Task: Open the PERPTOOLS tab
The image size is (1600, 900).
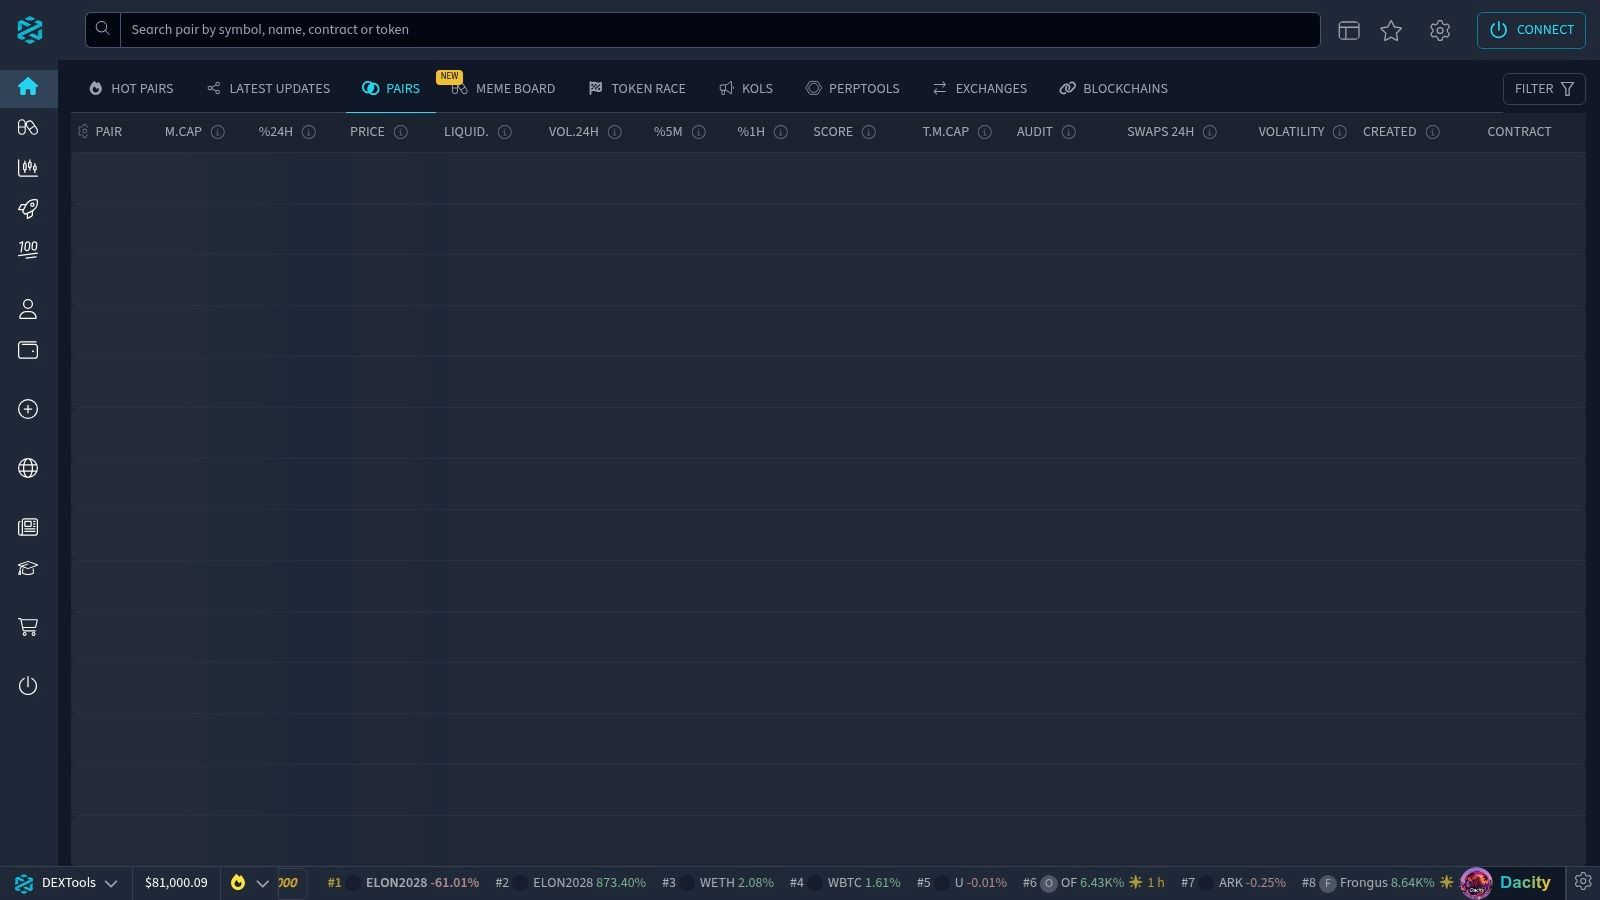Action: (852, 89)
